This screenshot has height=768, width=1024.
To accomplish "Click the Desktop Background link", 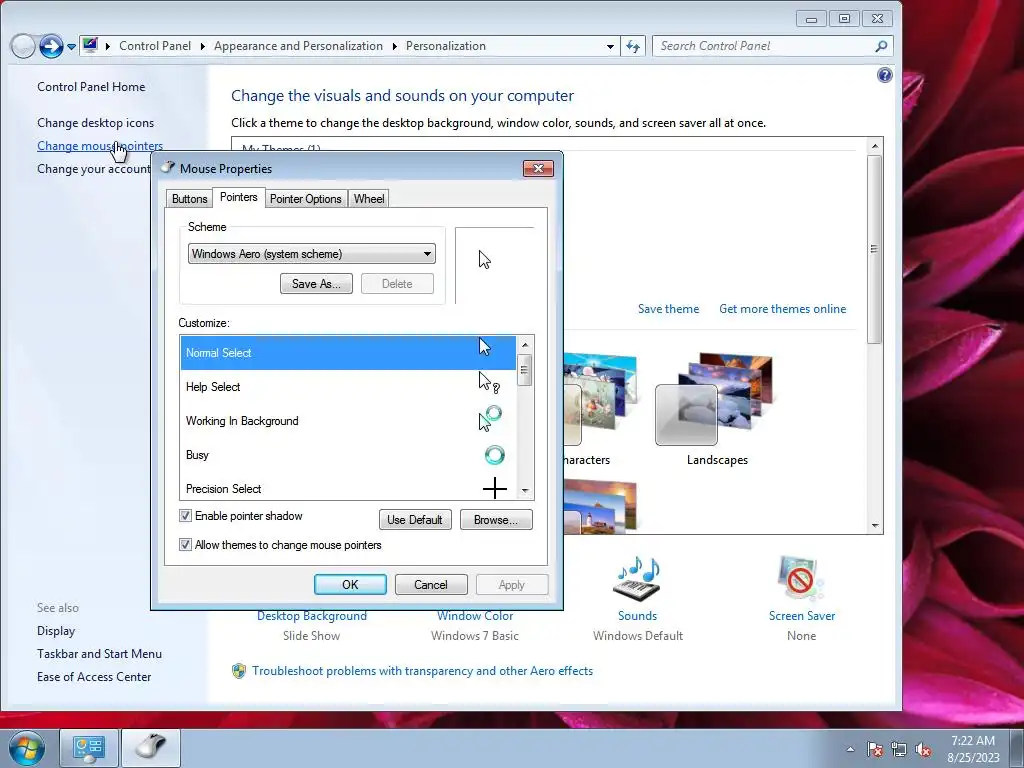I will (x=312, y=616).
